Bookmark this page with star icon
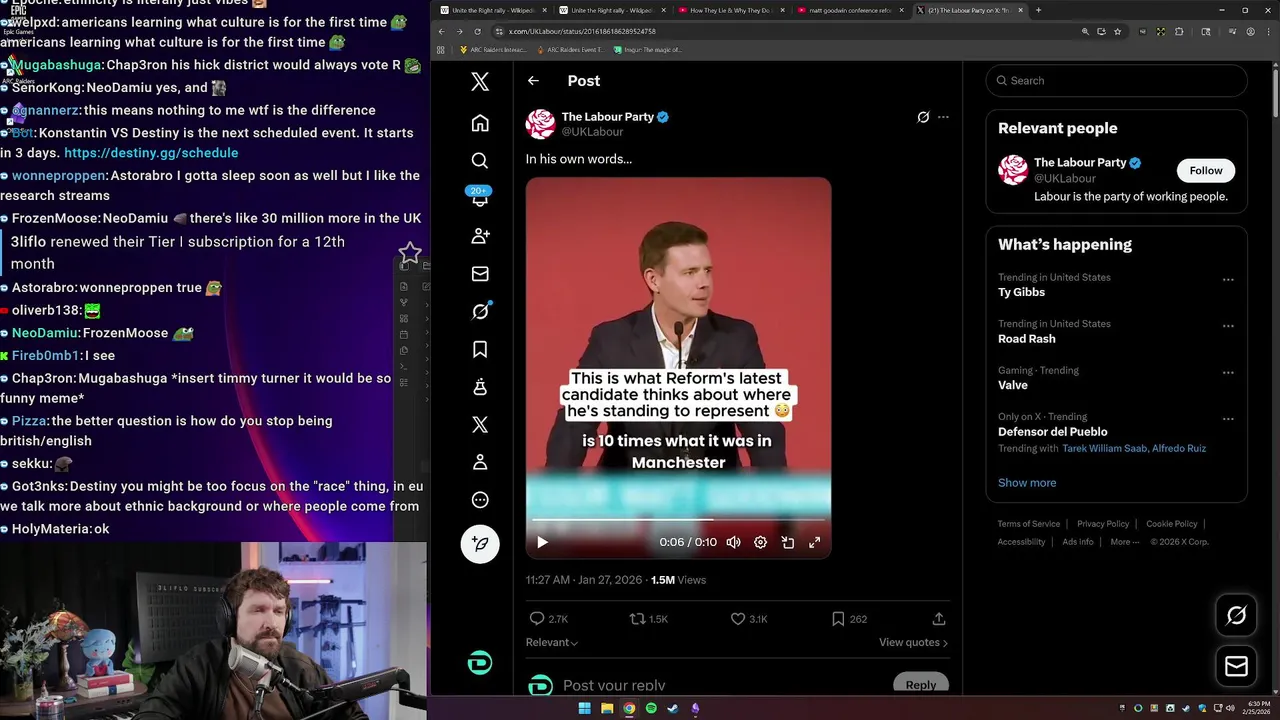 click(x=1117, y=31)
